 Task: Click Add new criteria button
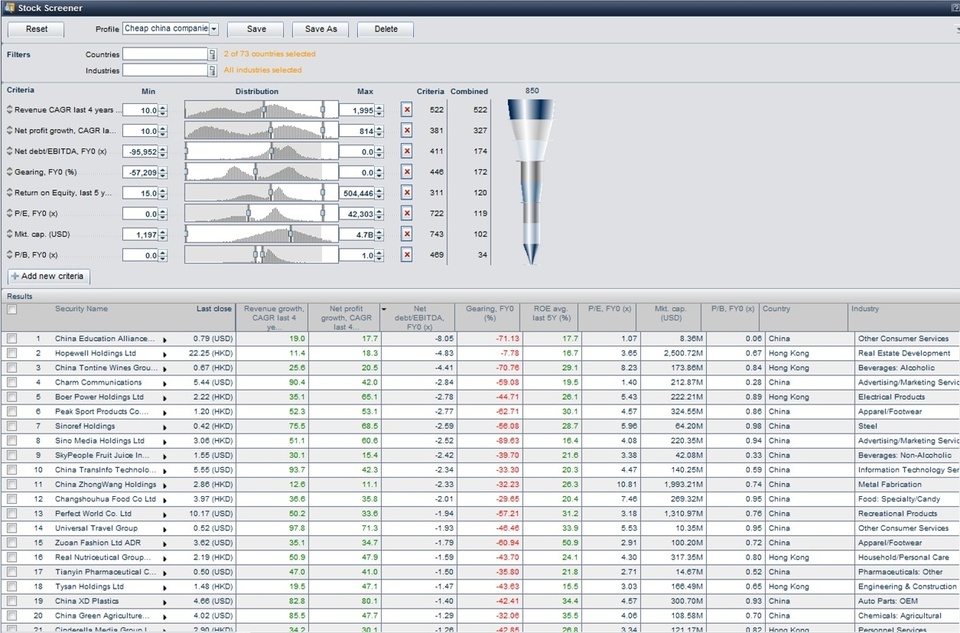click(48, 276)
